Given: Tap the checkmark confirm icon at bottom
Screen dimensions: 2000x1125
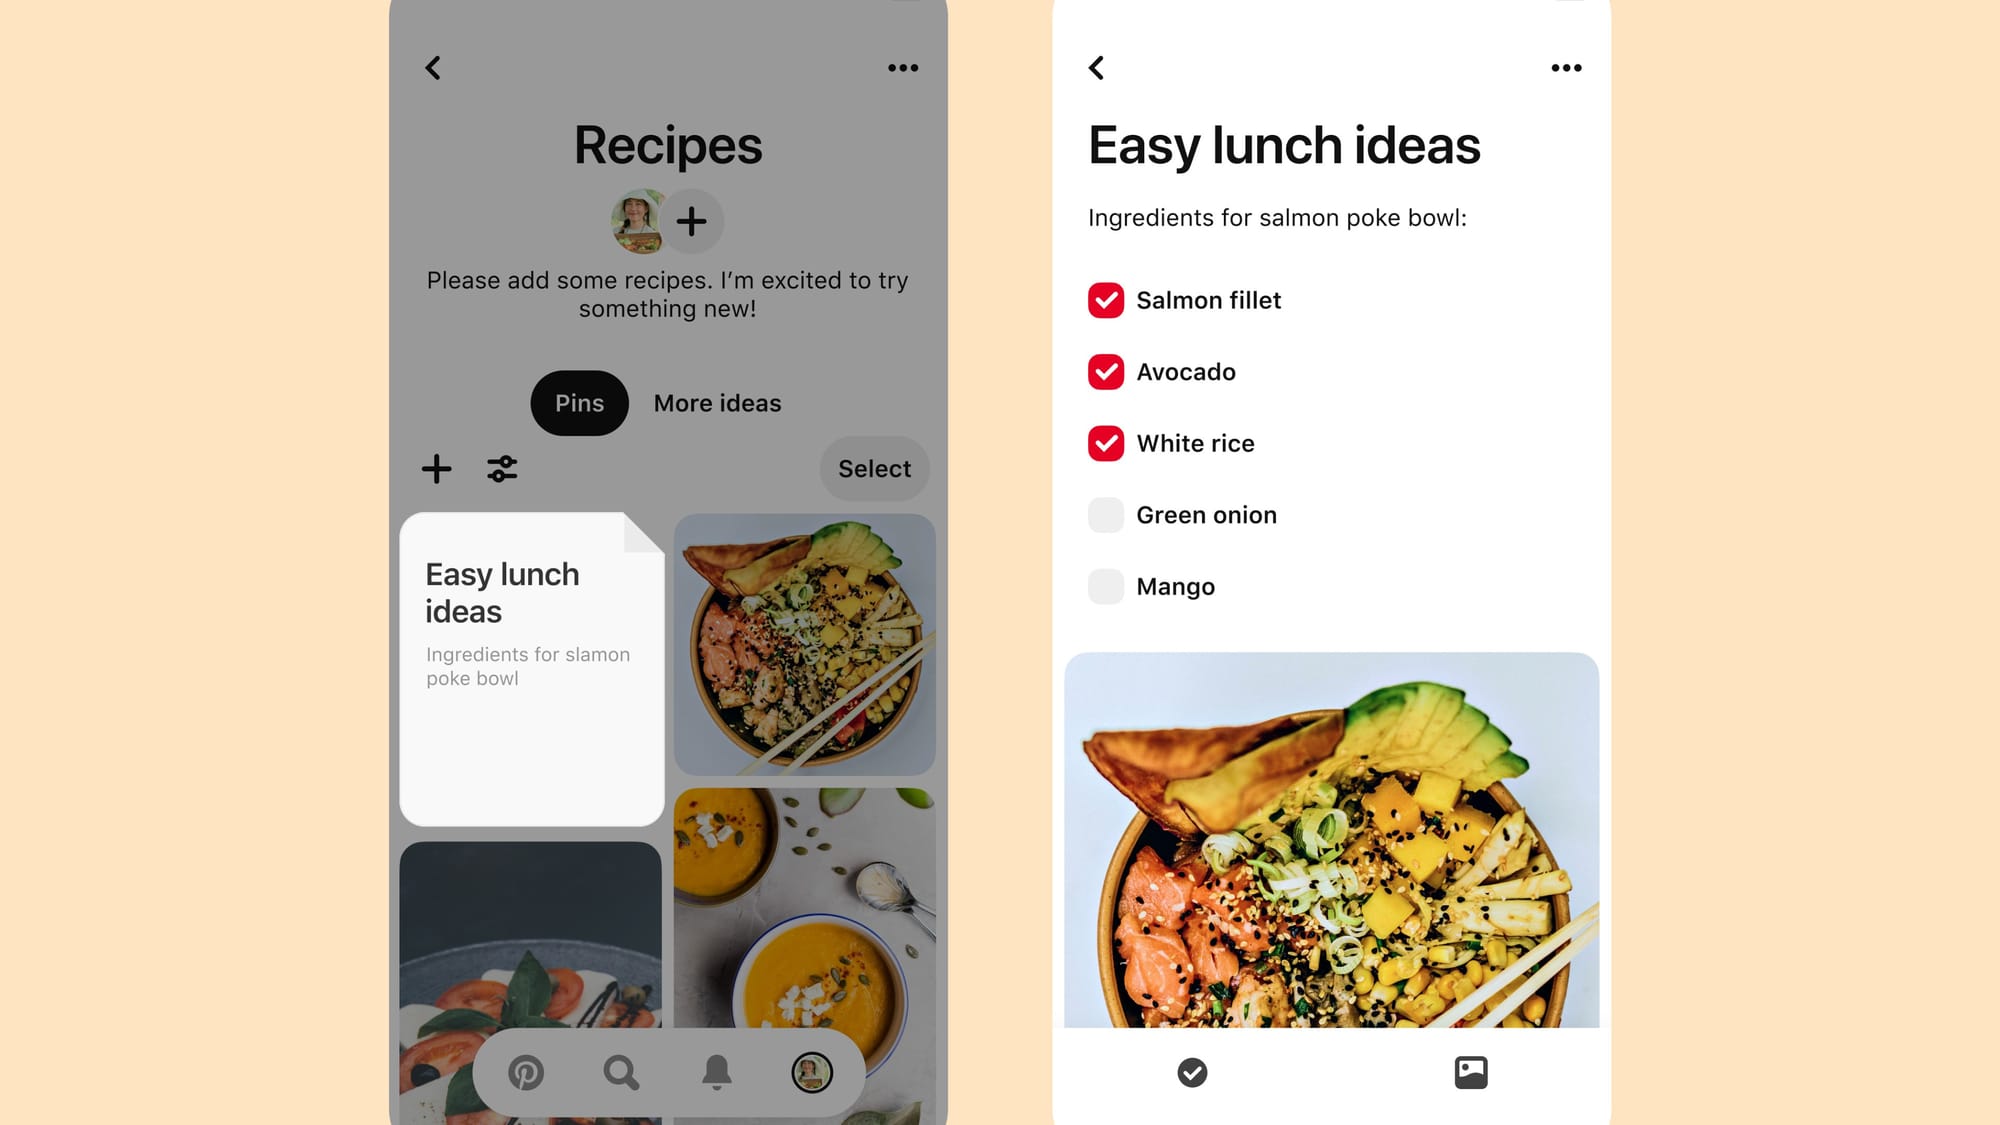Looking at the screenshot, I should (x=1192, y=1073).
